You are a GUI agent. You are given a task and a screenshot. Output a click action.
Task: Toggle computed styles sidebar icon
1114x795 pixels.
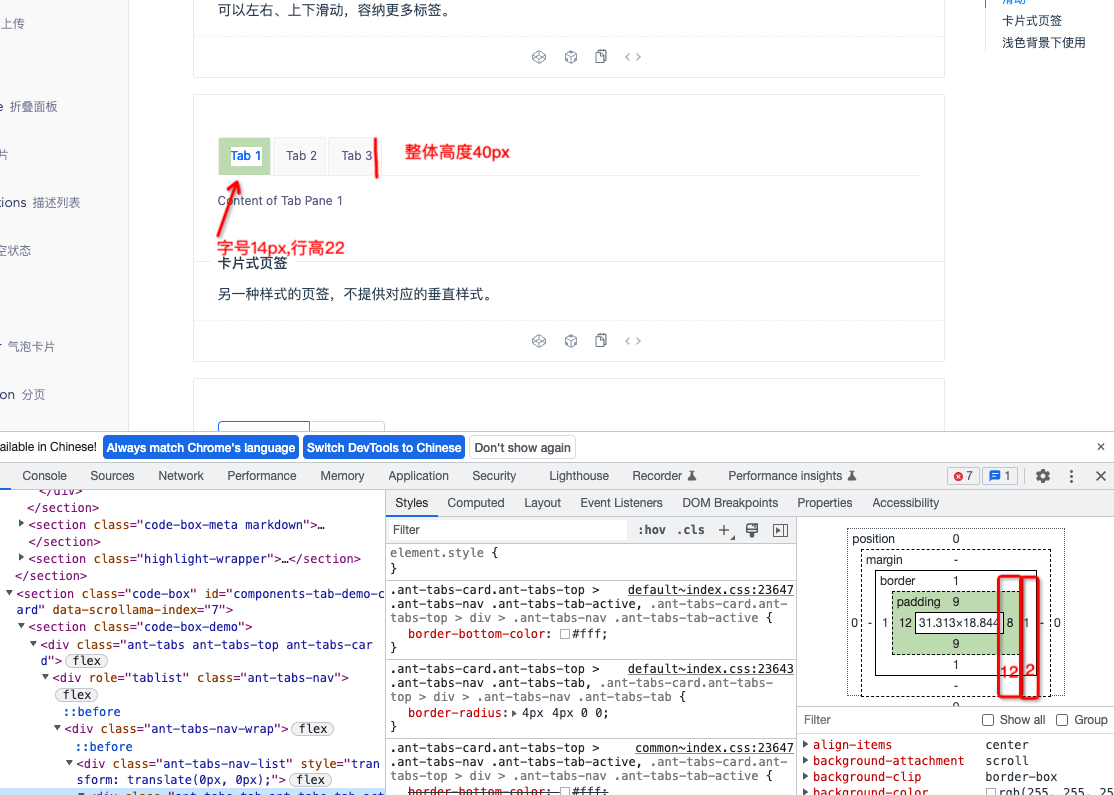coord(780,530)
